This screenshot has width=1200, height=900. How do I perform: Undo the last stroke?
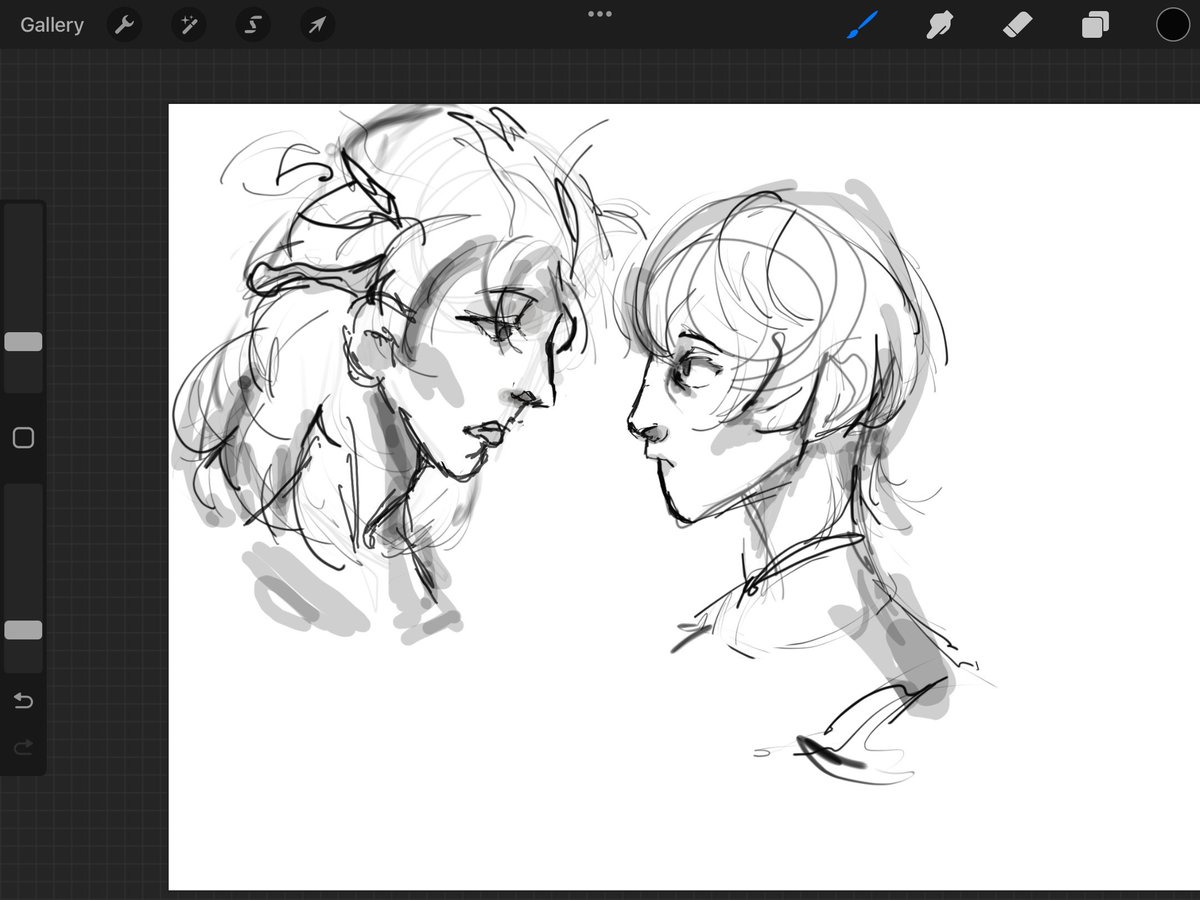(23, 701)
